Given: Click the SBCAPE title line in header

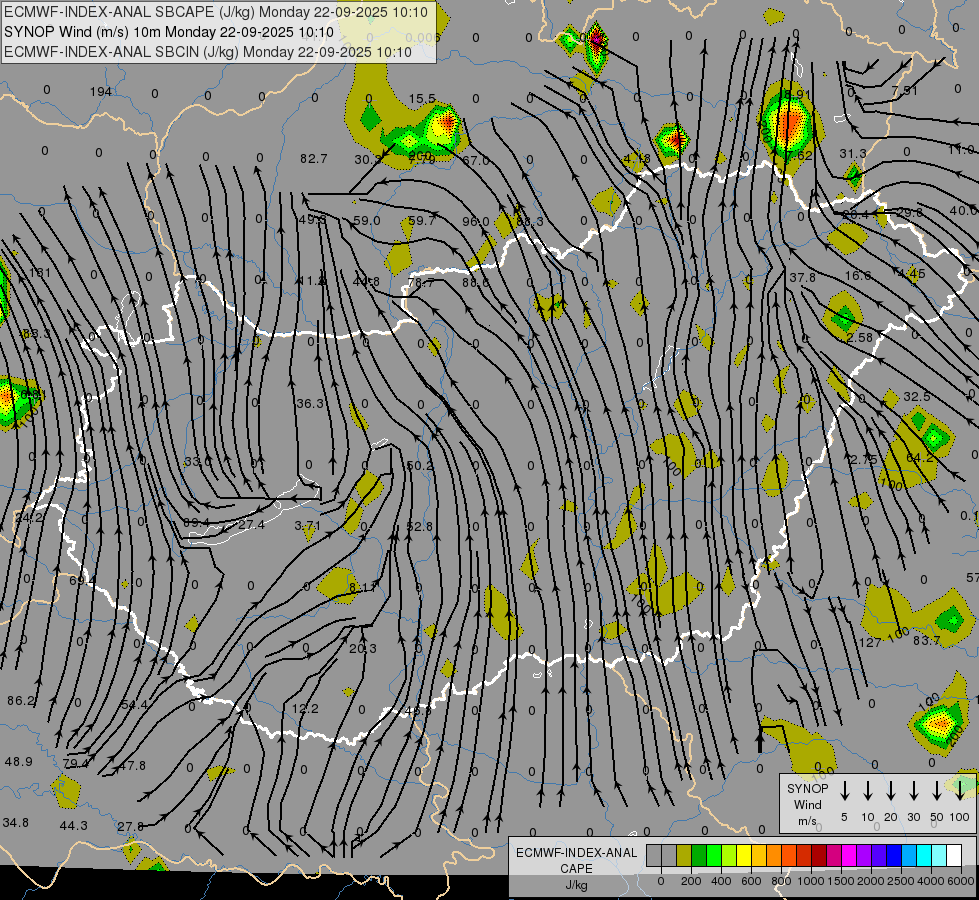Looking at the screenshot, I should pyautogui.click(x=216, y=12).
